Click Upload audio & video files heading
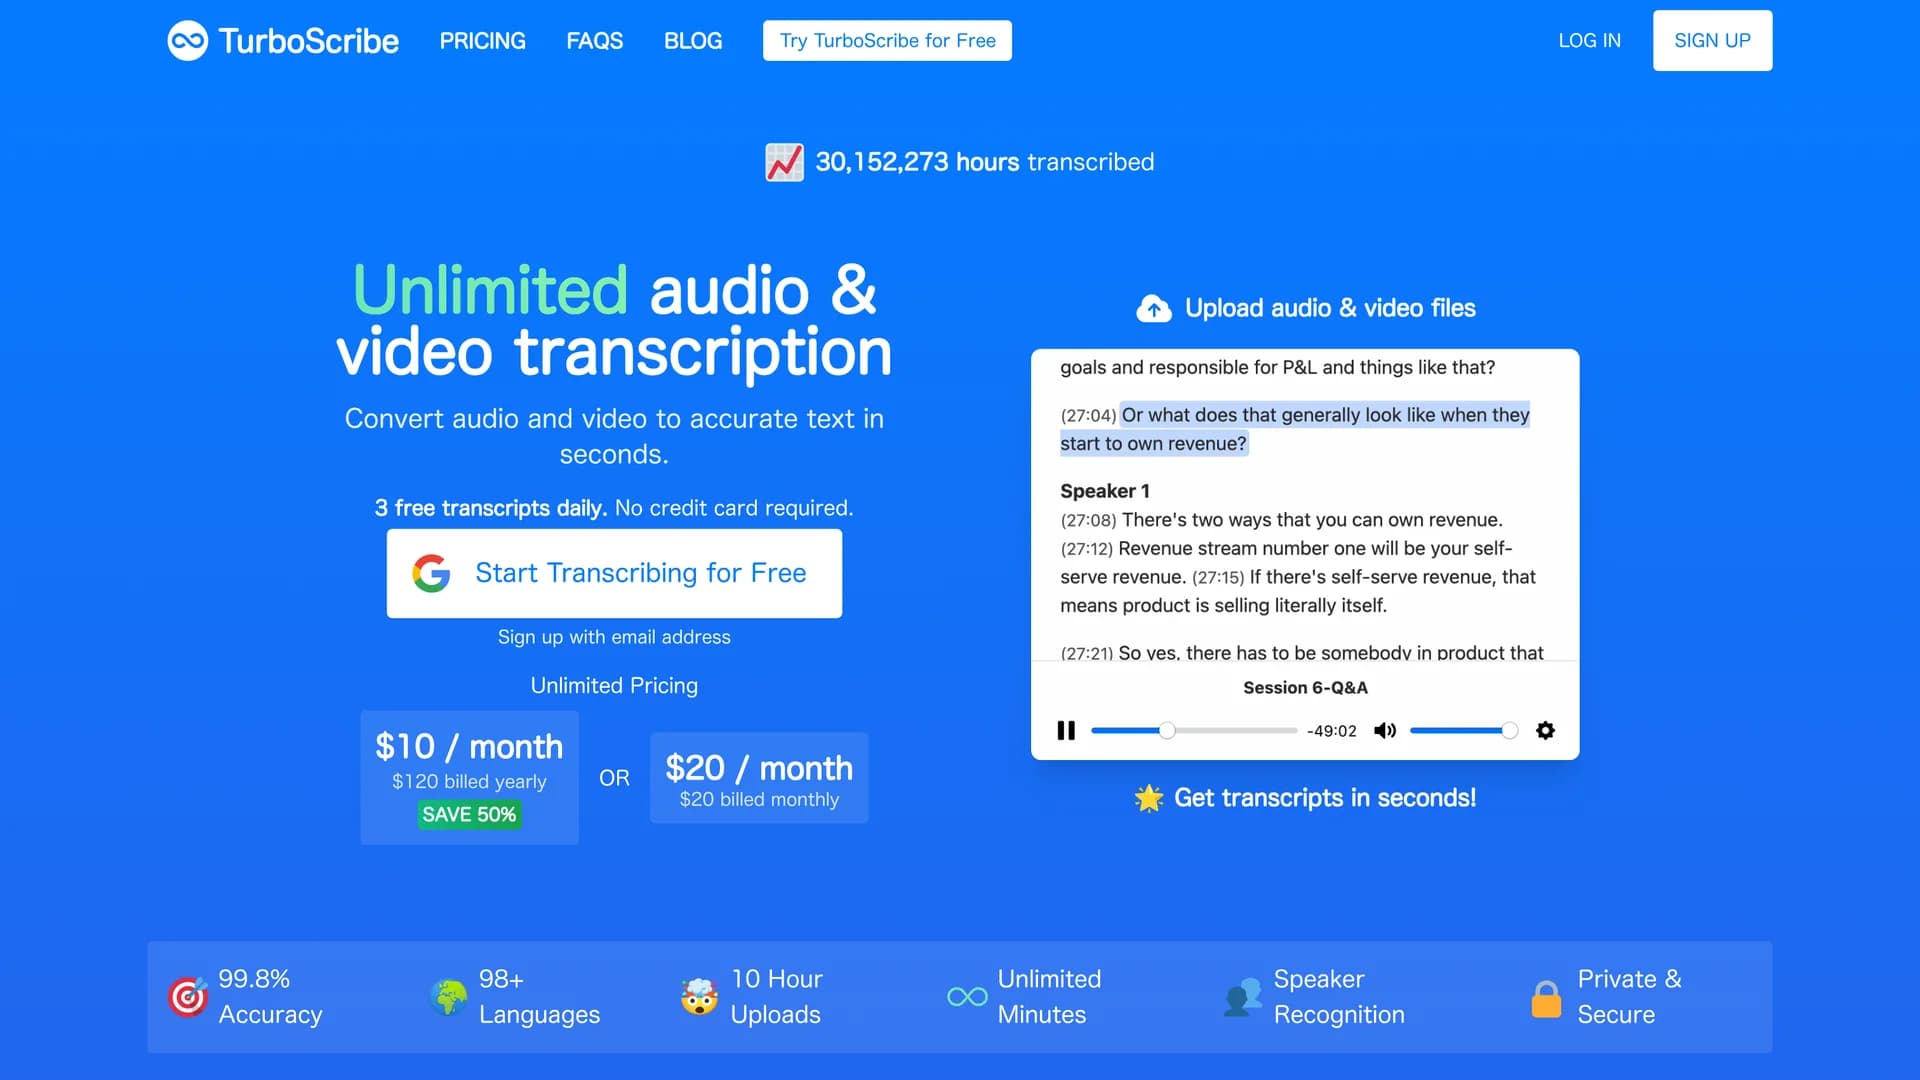Screen dimensions: 1920x1080 point(1330,308)
